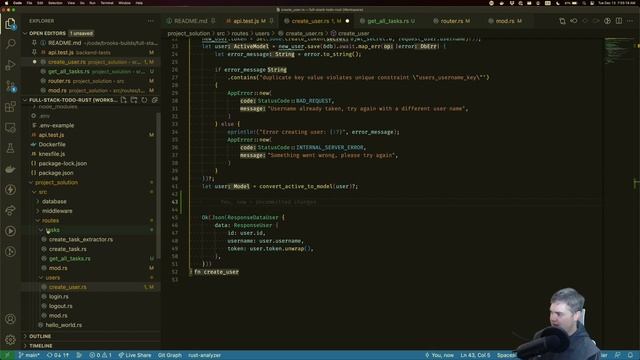Open logout.rs in explorer tree
Viewport: 640px width, 360px height.
pyautogui.click(x=60, y=306)
